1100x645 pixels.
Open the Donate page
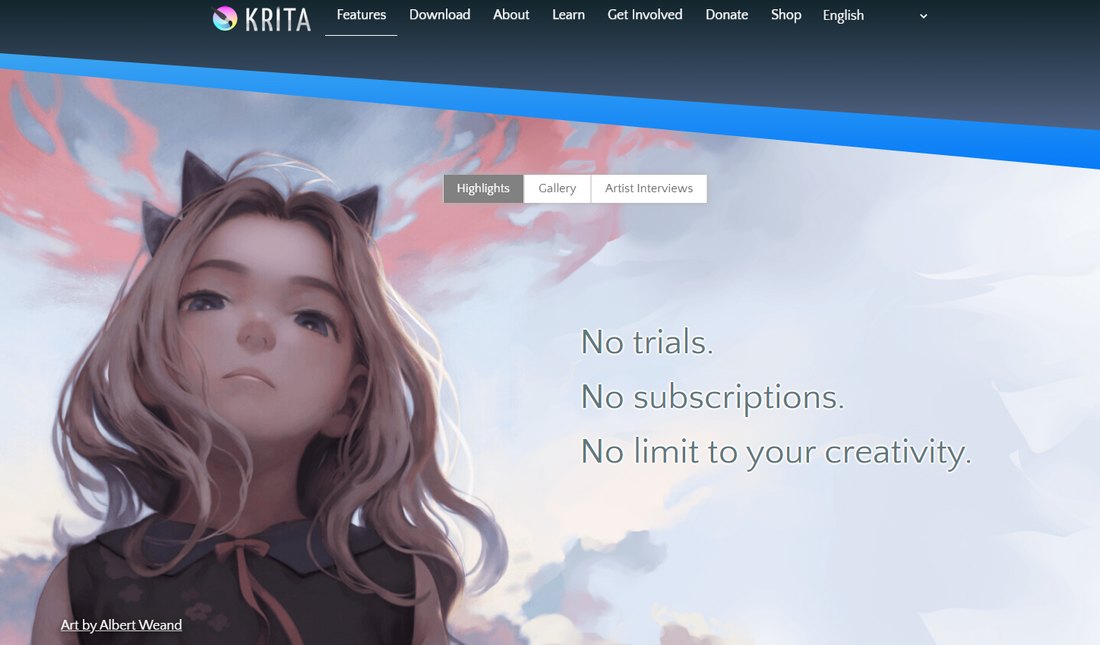pos(727,15)
